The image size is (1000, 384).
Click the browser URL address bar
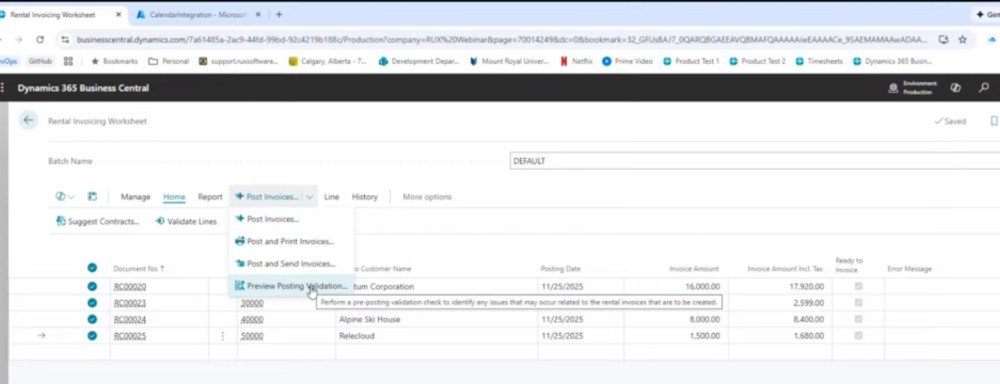tap(501, 40)
